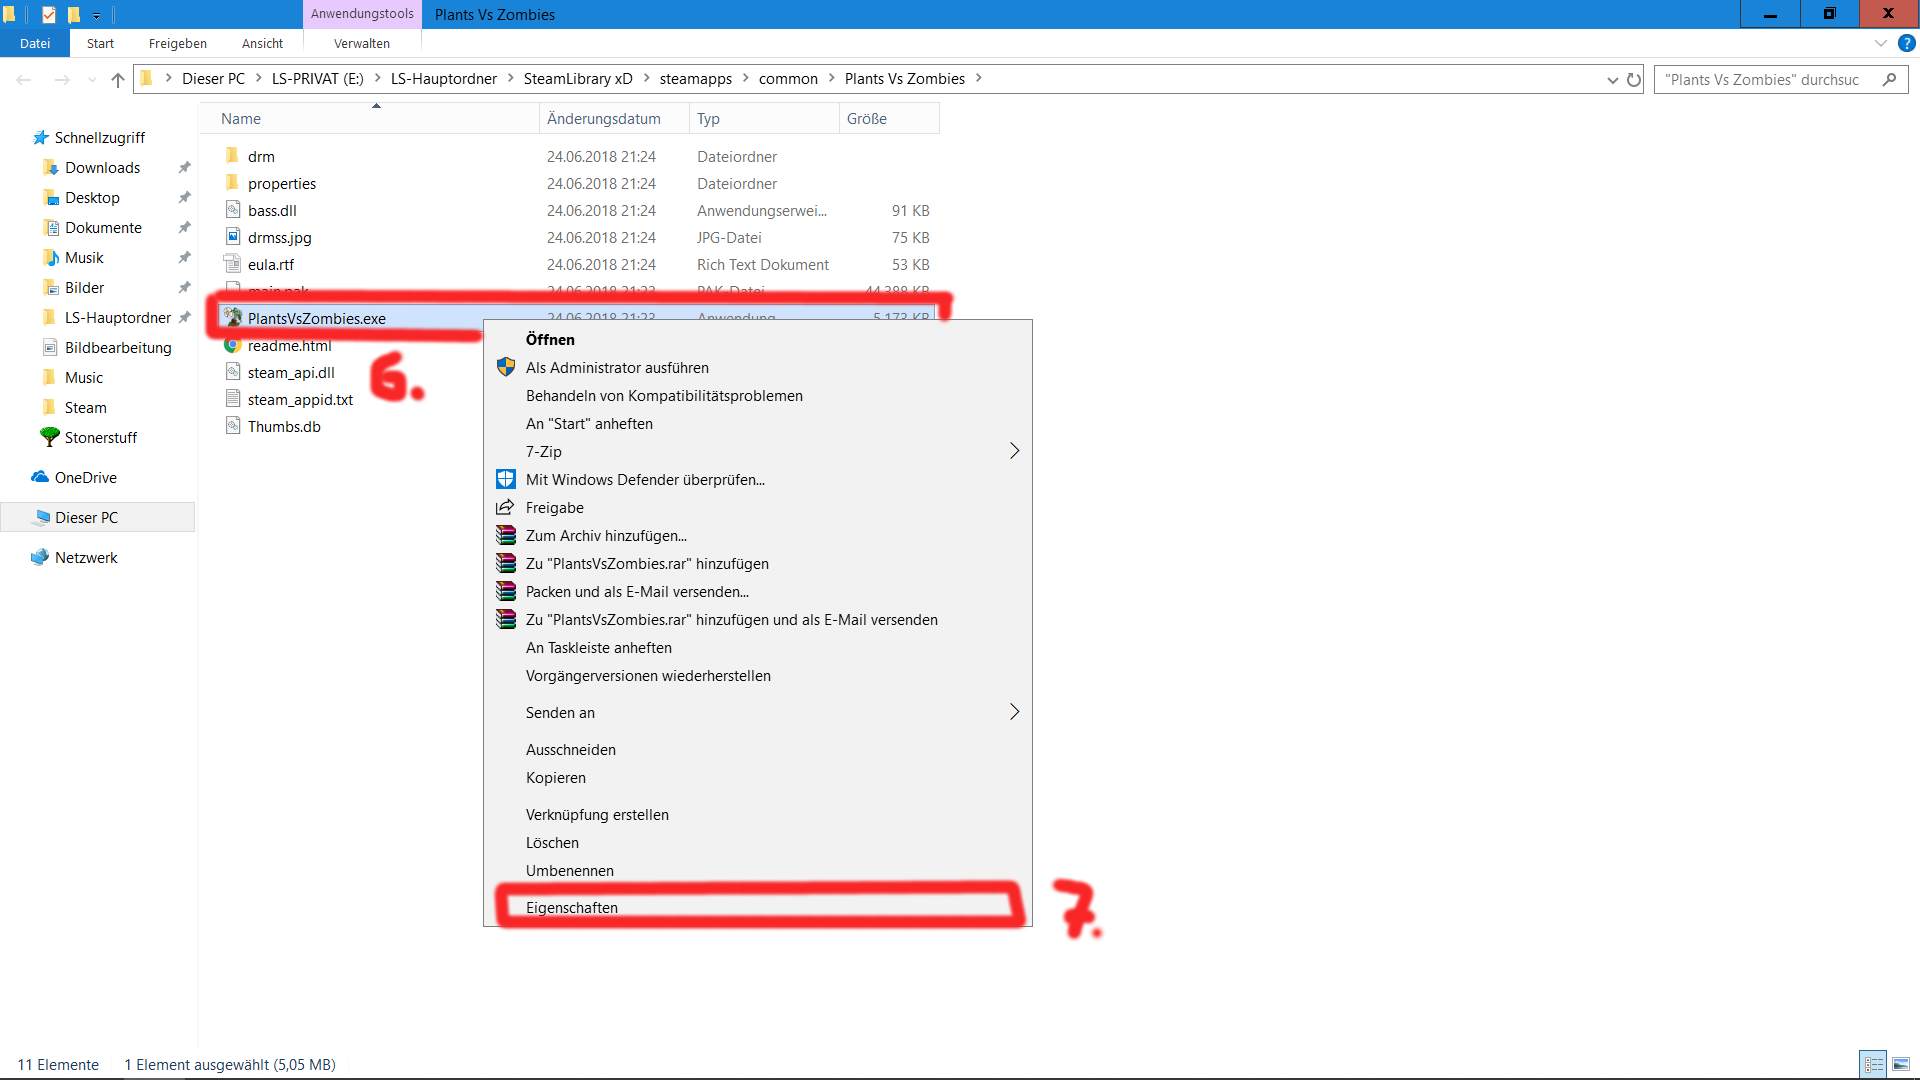Screen dimensions: 1920x1080
Task: Click the OneDrive cloud icon in sidebar
Action: tap(40, 478)
